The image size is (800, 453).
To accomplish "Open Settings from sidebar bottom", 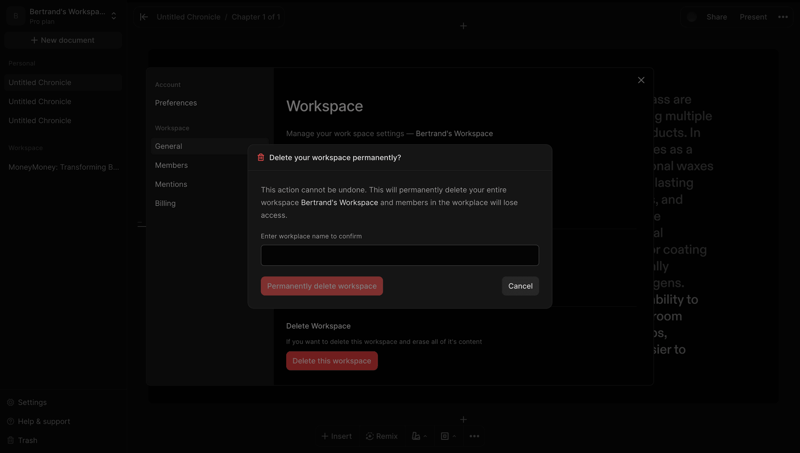I will pos(27,402).
